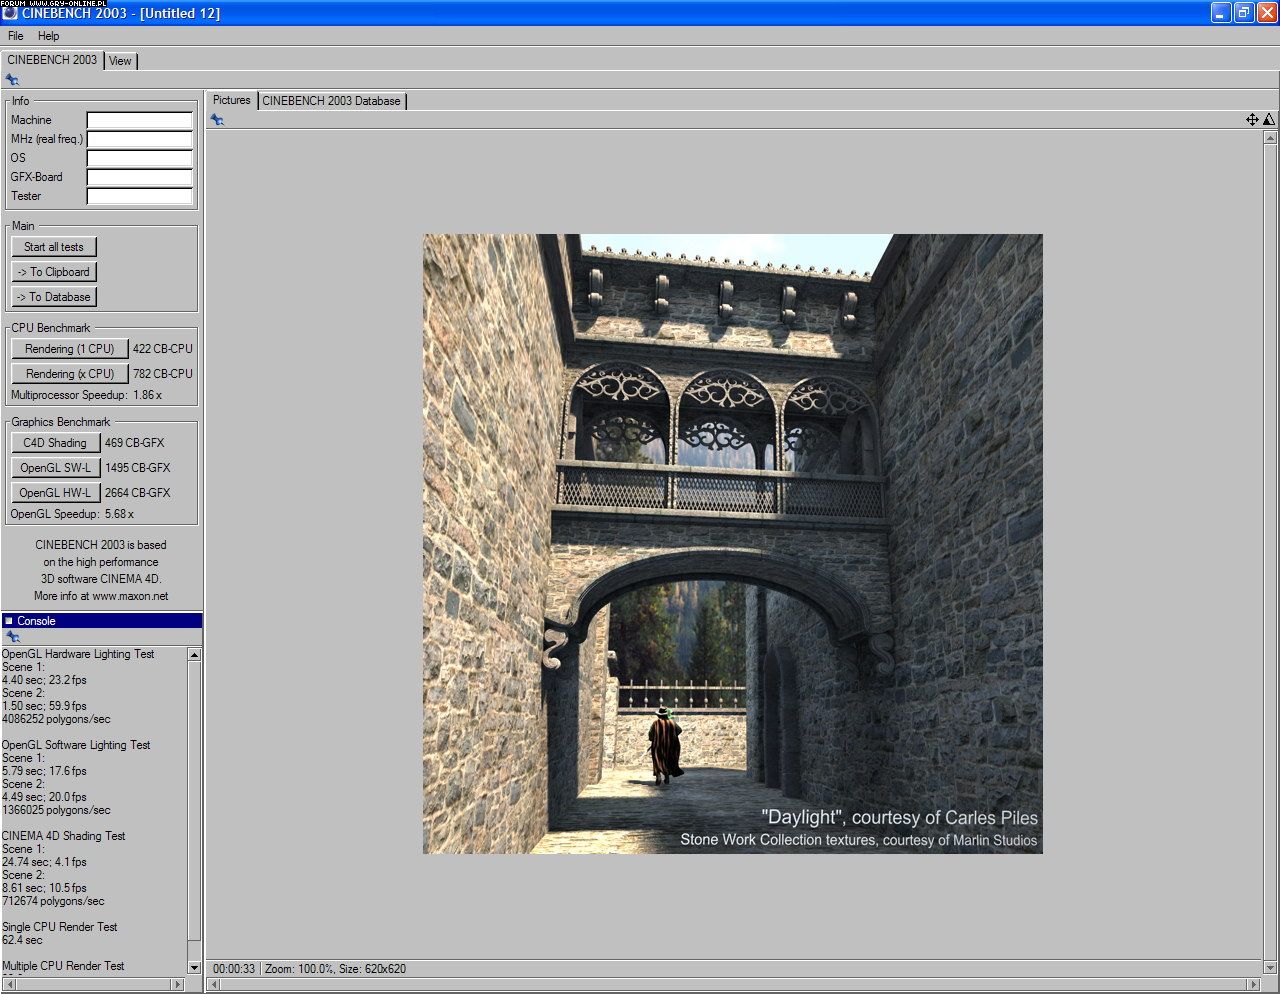Click the picture view scroll left arrow
This screenshot has height=994, width=1280.
click(213, 985)
